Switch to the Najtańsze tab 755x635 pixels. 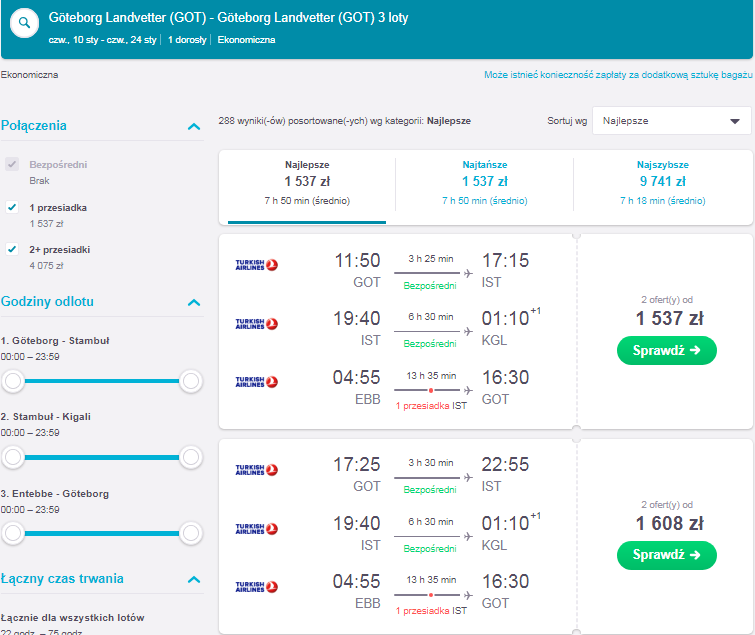point(484,183)
